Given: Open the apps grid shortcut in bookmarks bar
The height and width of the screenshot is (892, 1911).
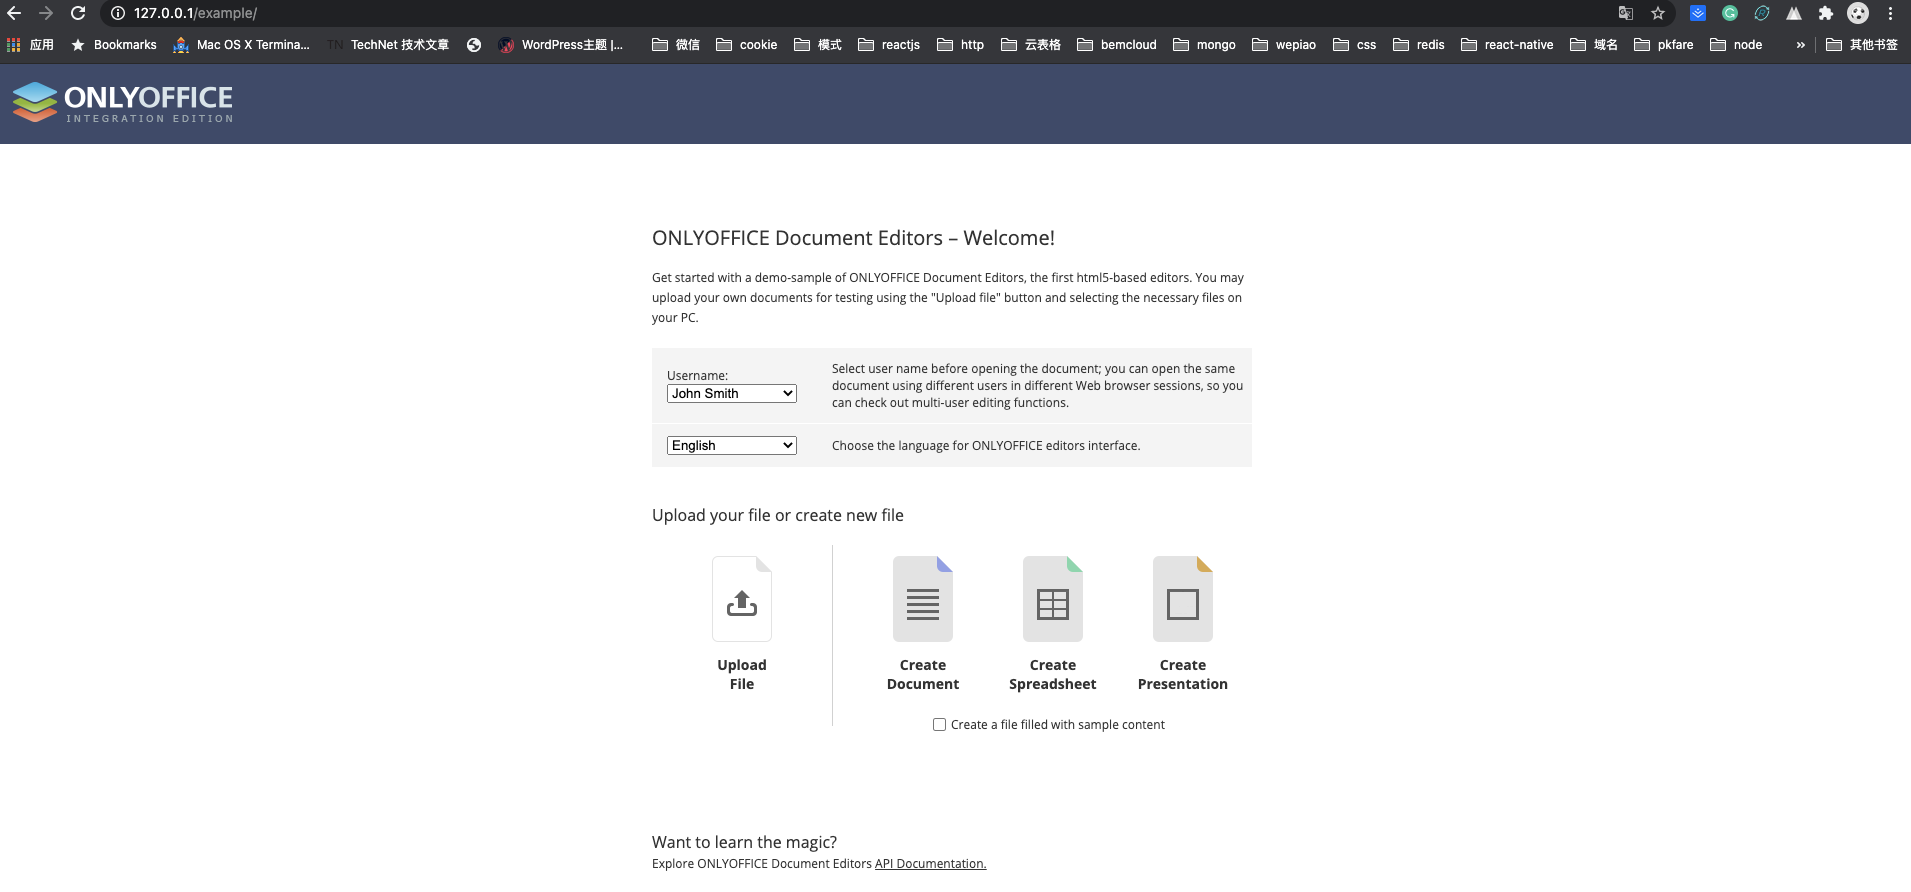Looking at the screenshot, I should click(30, 45).
